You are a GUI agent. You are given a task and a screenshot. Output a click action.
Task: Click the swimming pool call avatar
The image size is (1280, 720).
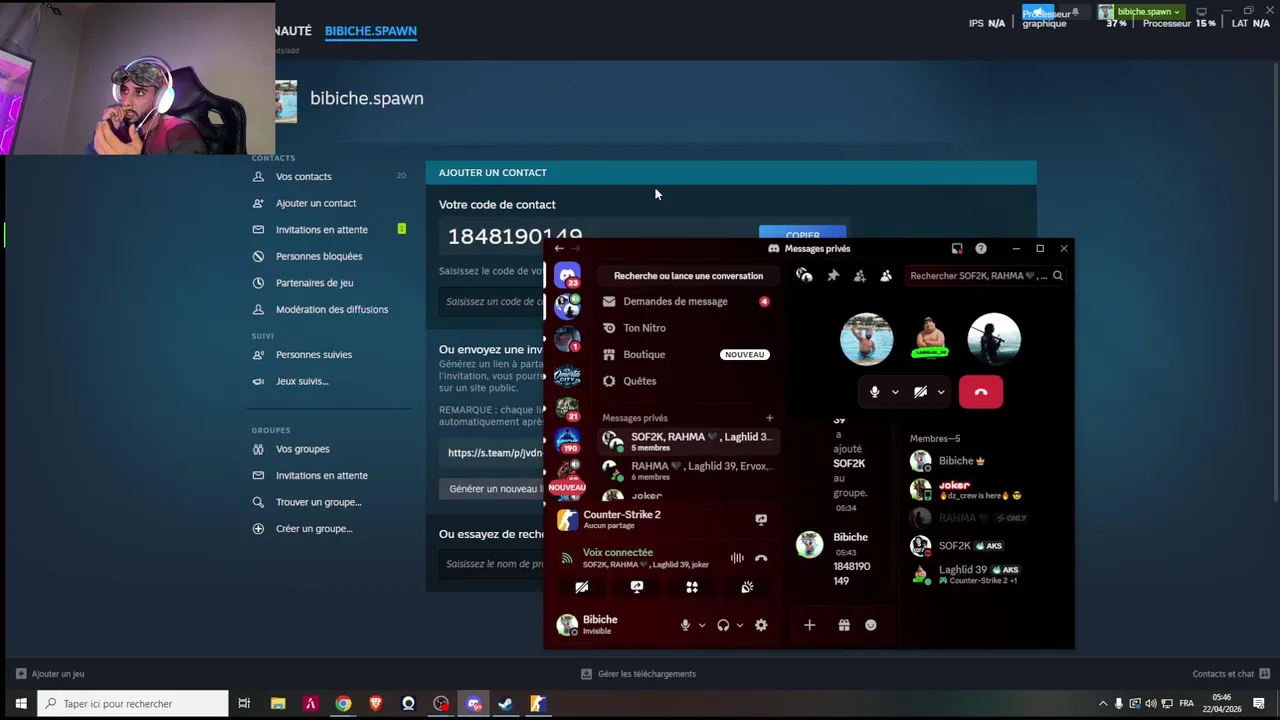866,339
